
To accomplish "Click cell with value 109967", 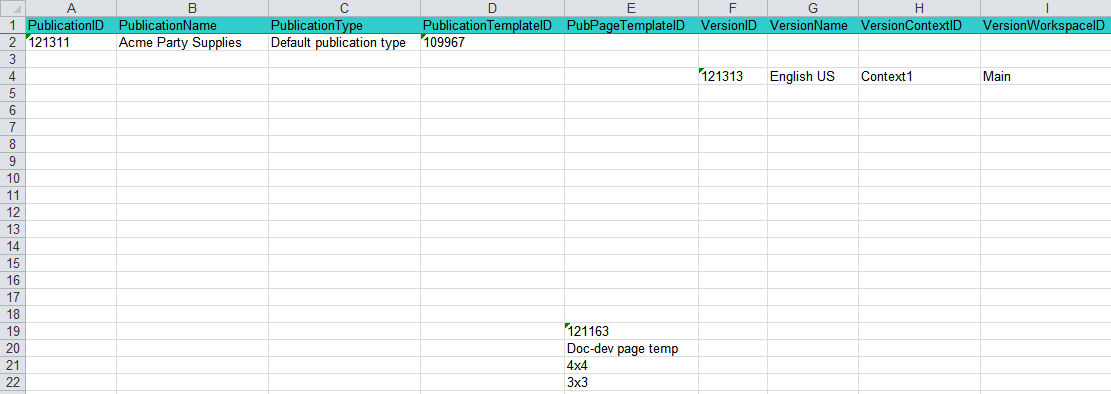I will click(x=492, y=43).
